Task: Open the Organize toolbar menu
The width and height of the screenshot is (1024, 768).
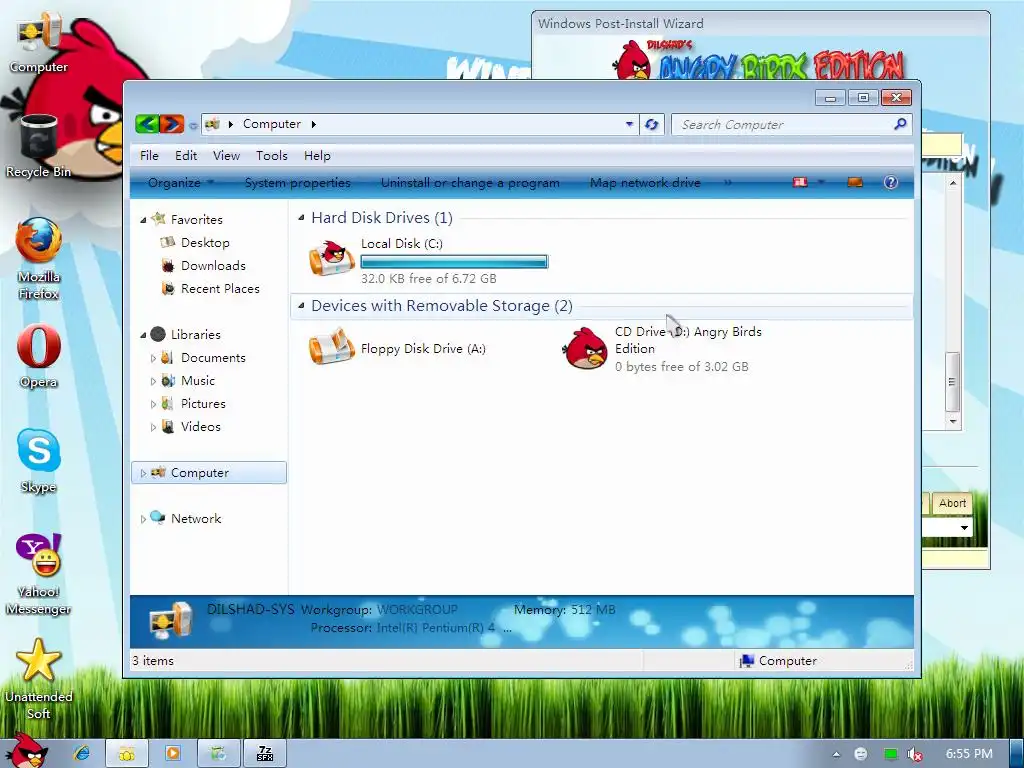Action: pos(181,183)
